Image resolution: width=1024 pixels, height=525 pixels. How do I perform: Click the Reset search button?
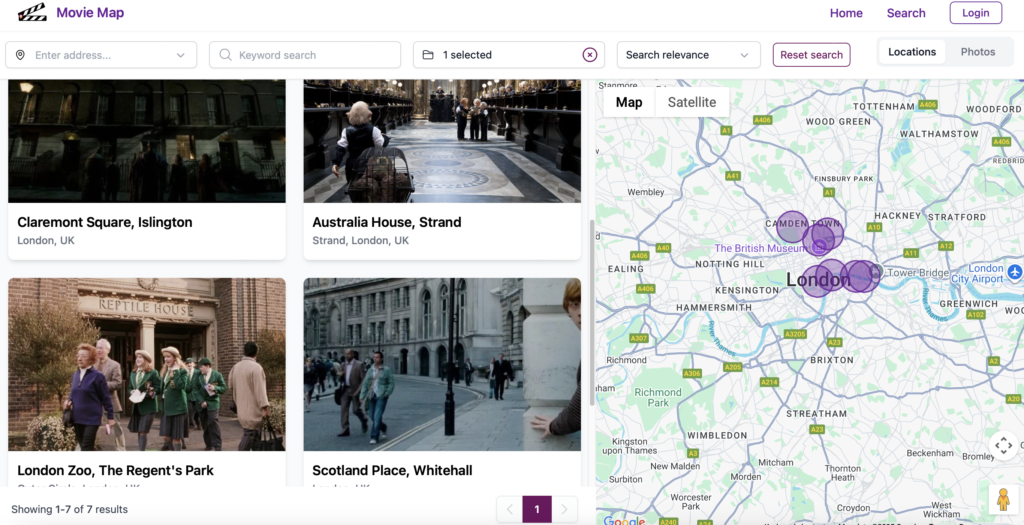point(811,55)
